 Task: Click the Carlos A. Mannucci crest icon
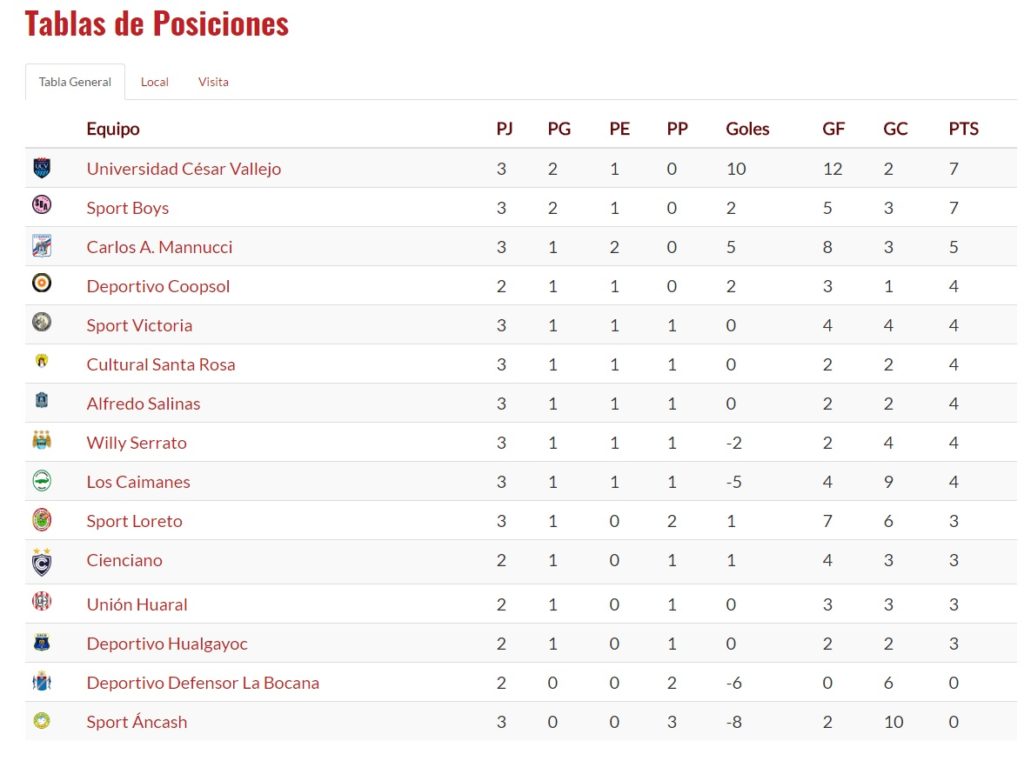click(42, 246)
